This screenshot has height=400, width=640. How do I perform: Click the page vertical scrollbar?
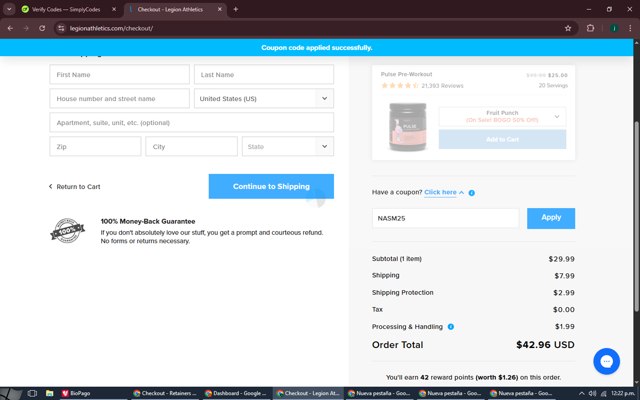(636, 216)
